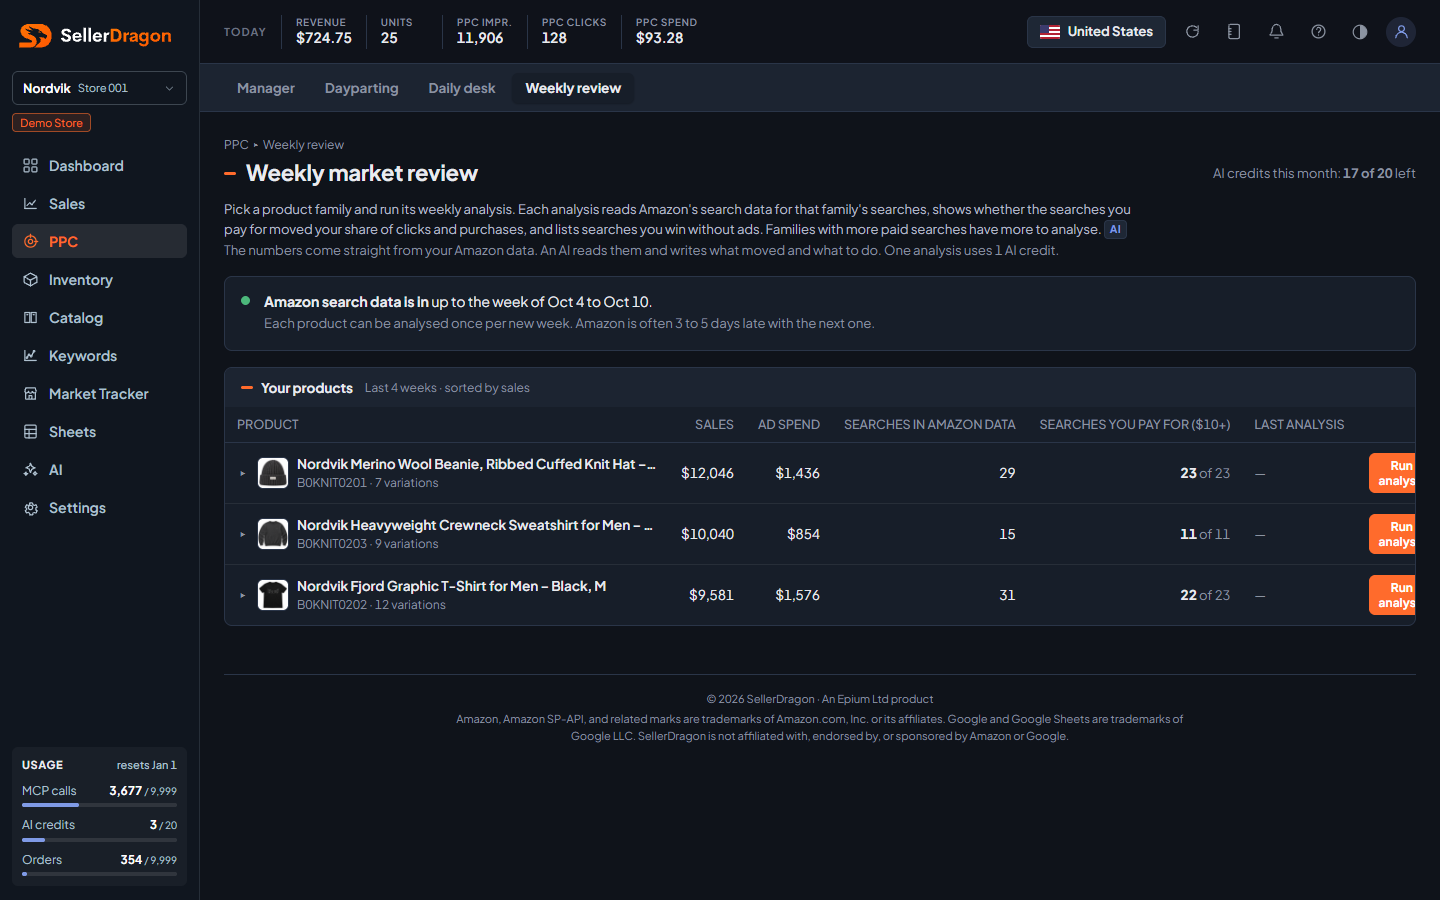Open the user profile avatar
Screen dimensions: 1440x900
tap(1401, 32)
